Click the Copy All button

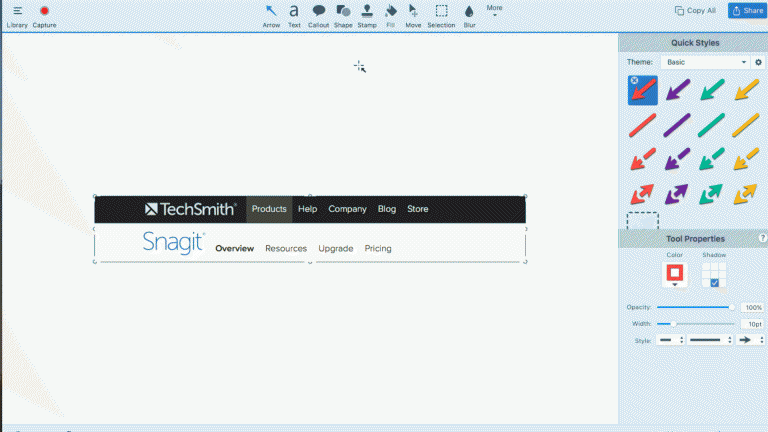pyautogui.click(x=695, y=10)
